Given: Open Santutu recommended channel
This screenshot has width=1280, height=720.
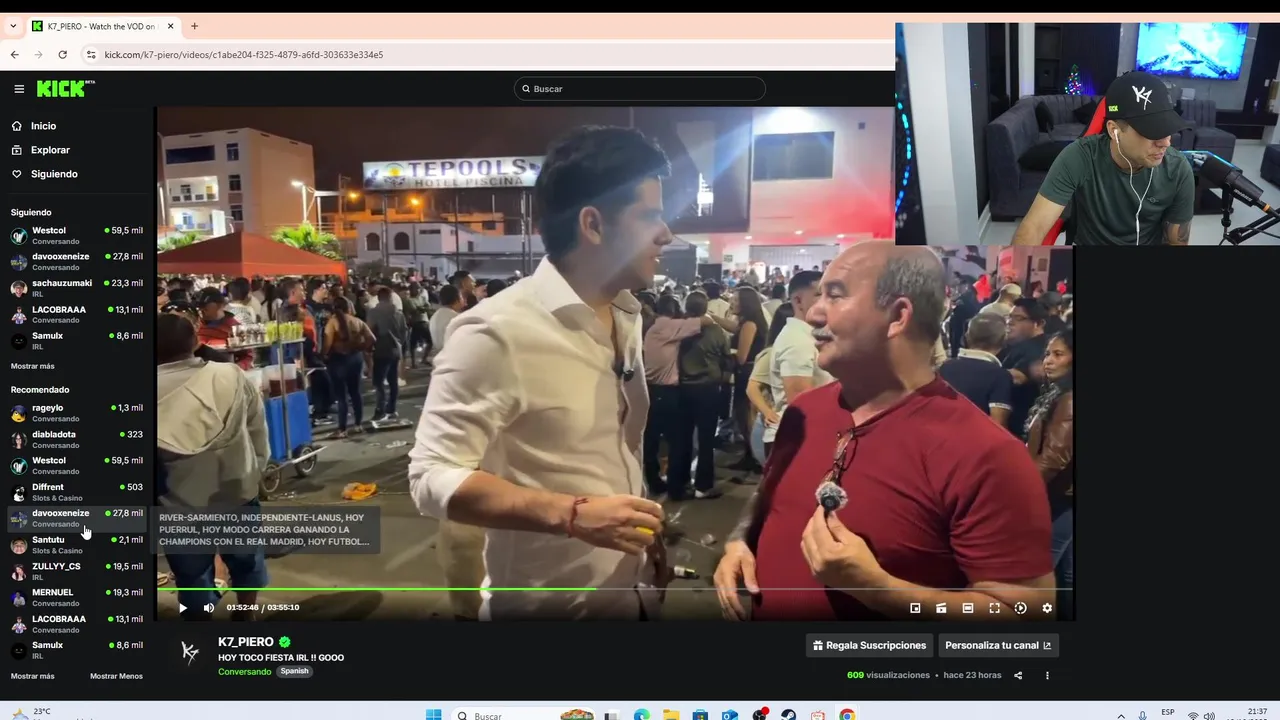Looking at the screenshot, I should tap(77, 545).
